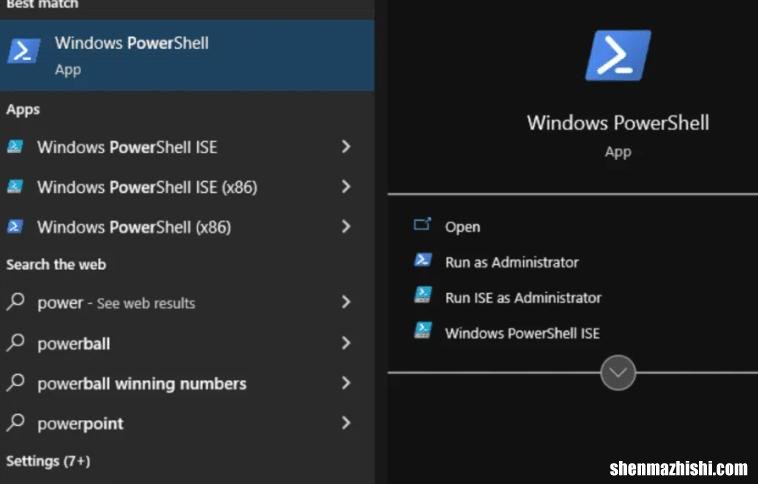Viewport: 758px width, 484px height.
Task: Click the search icon next to power
Action: tap(16, 301)
